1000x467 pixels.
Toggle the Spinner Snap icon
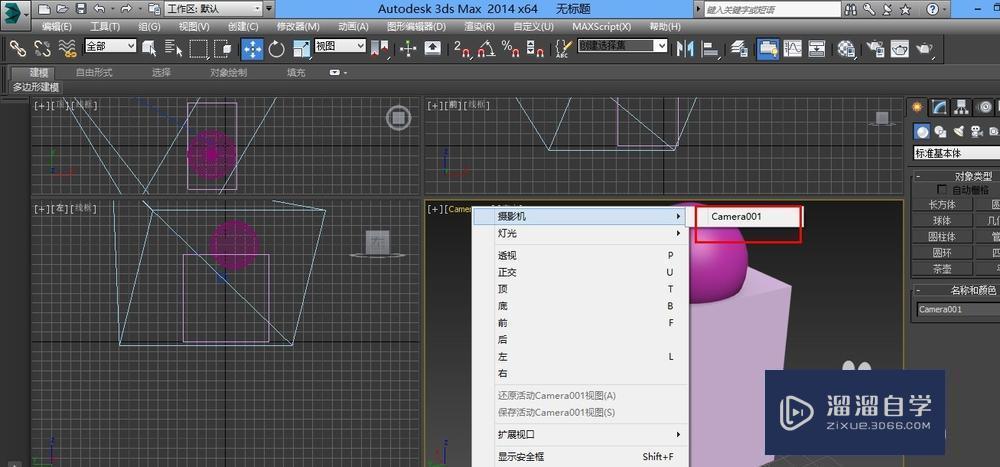pyautogui.click(x=535, y=48)
